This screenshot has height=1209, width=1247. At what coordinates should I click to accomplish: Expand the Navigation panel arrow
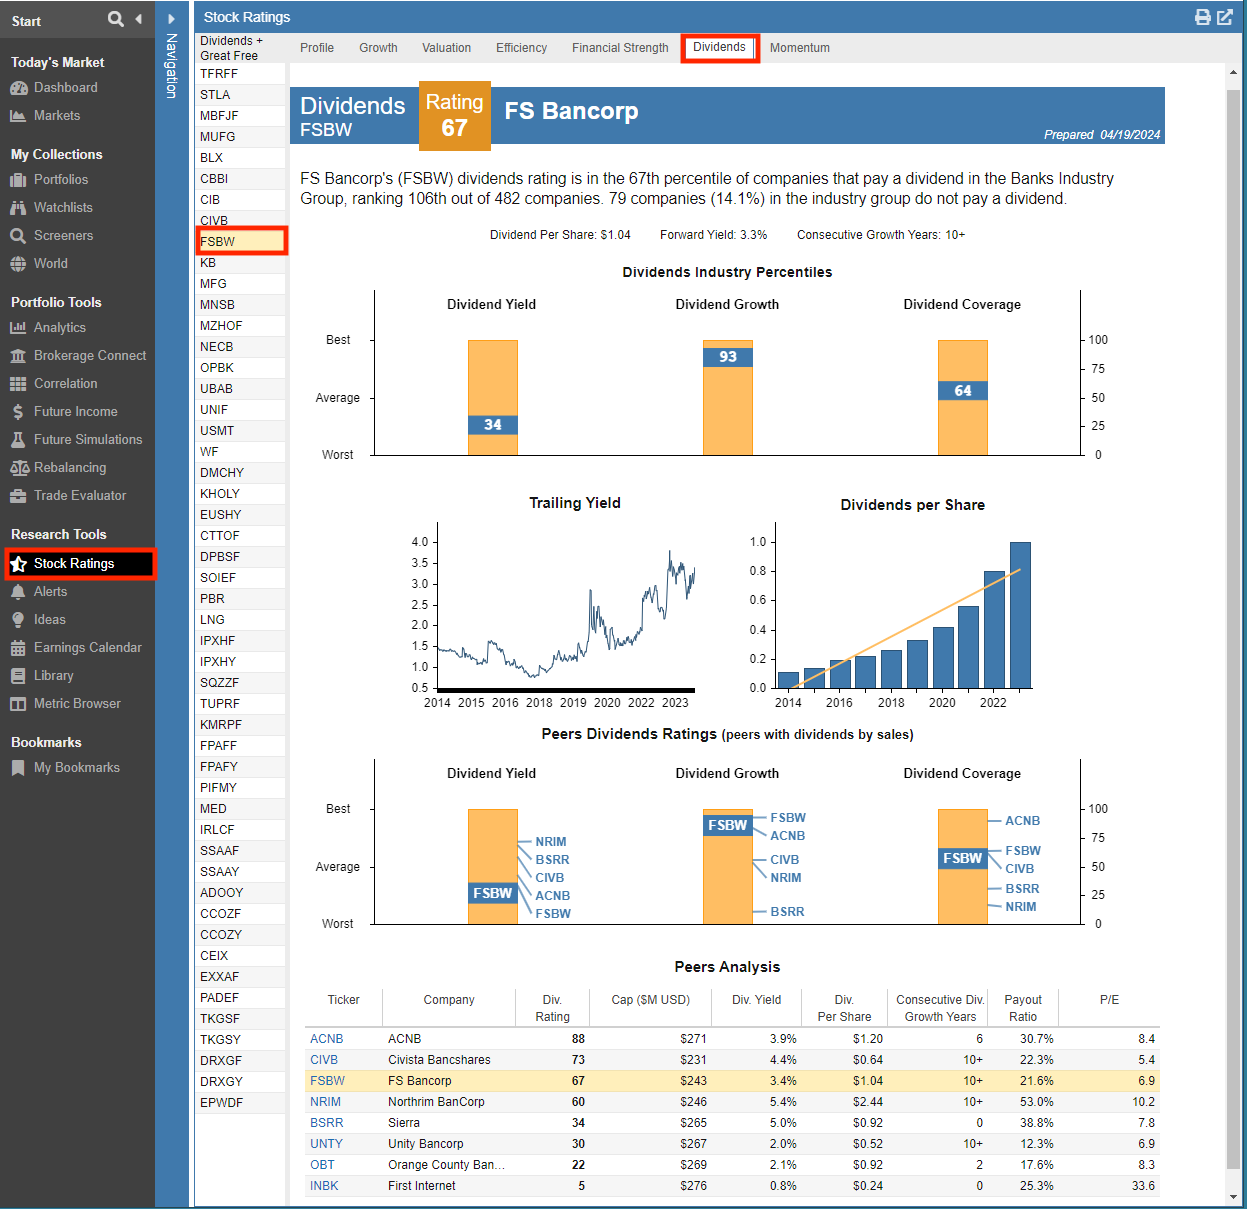pos(171,19)
